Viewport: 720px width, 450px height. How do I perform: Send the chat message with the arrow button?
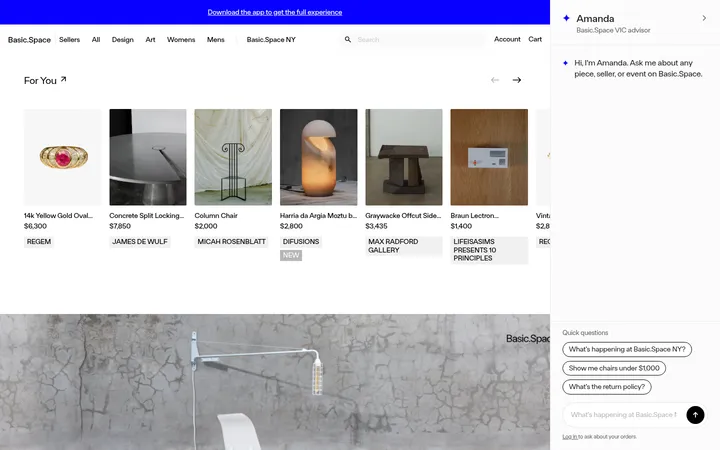click(x=695, y=415)
